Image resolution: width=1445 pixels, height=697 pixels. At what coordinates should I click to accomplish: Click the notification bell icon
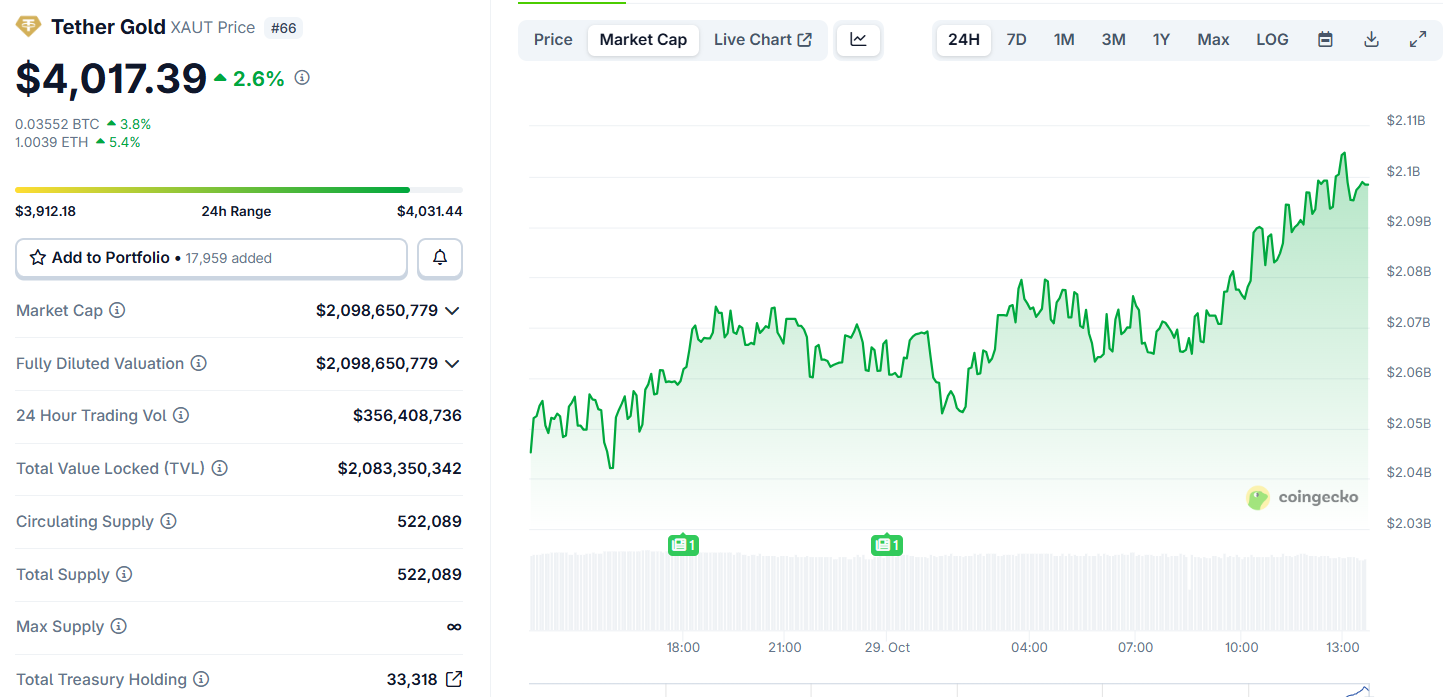439,258
